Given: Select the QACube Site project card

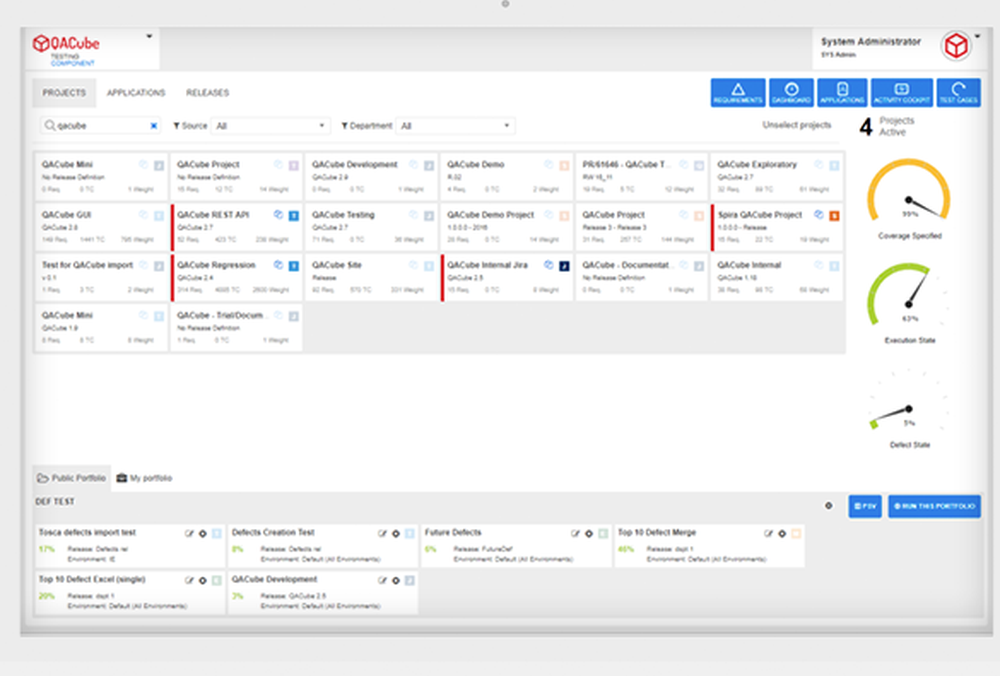Looking at the screenshot, I should point(371,277).
